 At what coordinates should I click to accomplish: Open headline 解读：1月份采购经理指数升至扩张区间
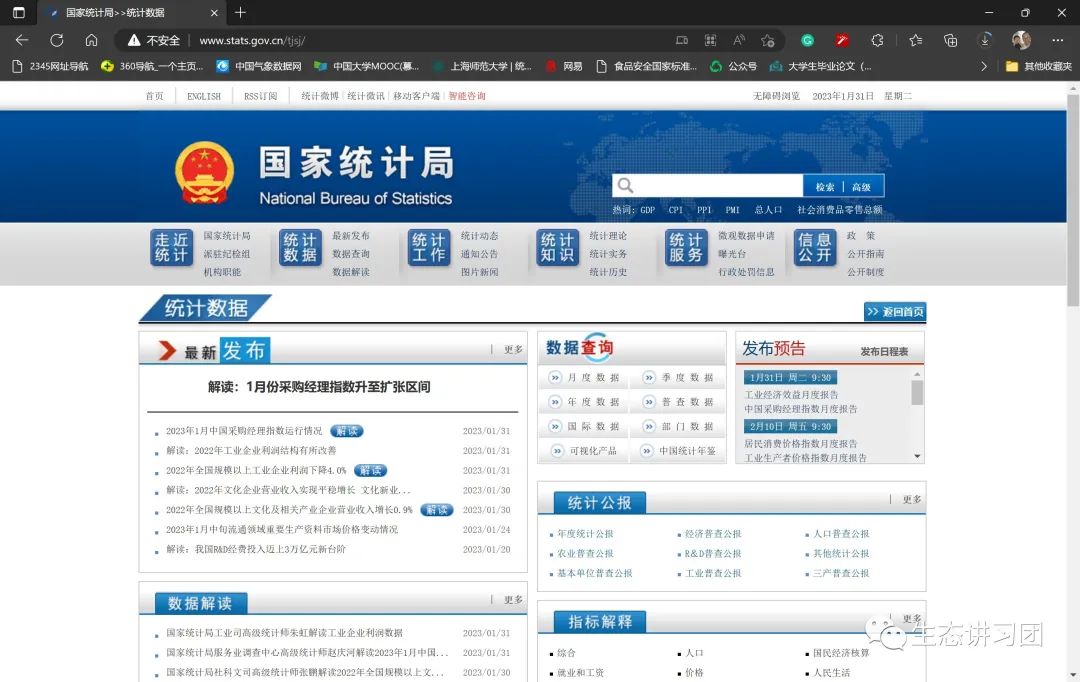click(x=319, y=387)
